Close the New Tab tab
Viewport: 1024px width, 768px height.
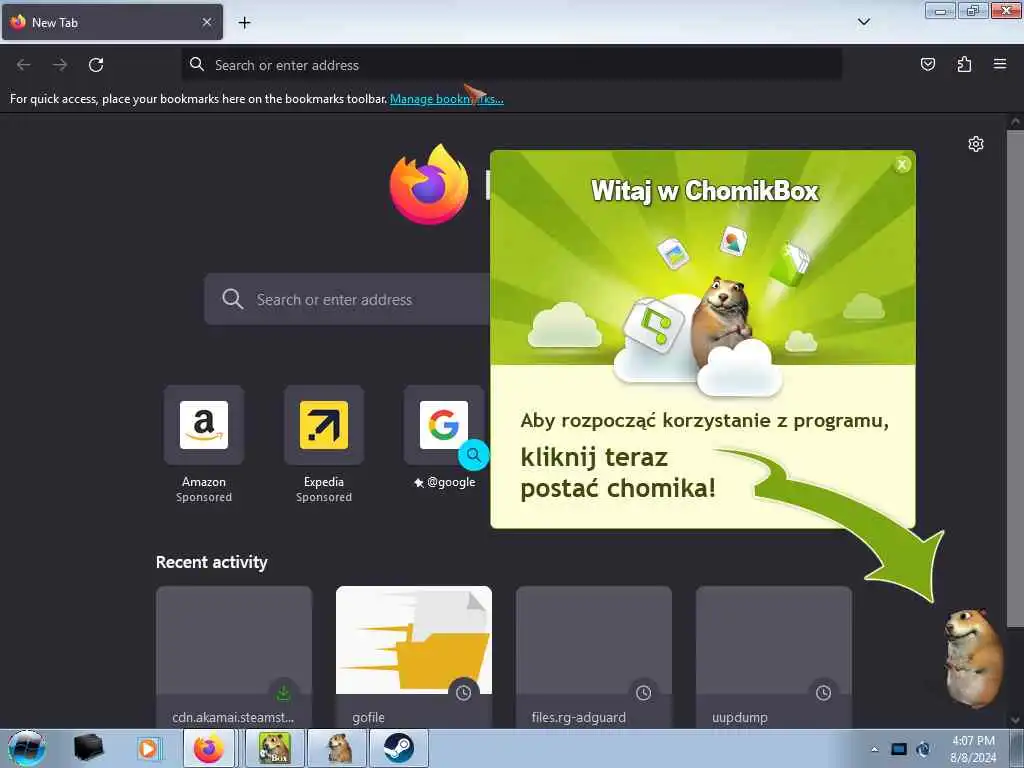206,22
